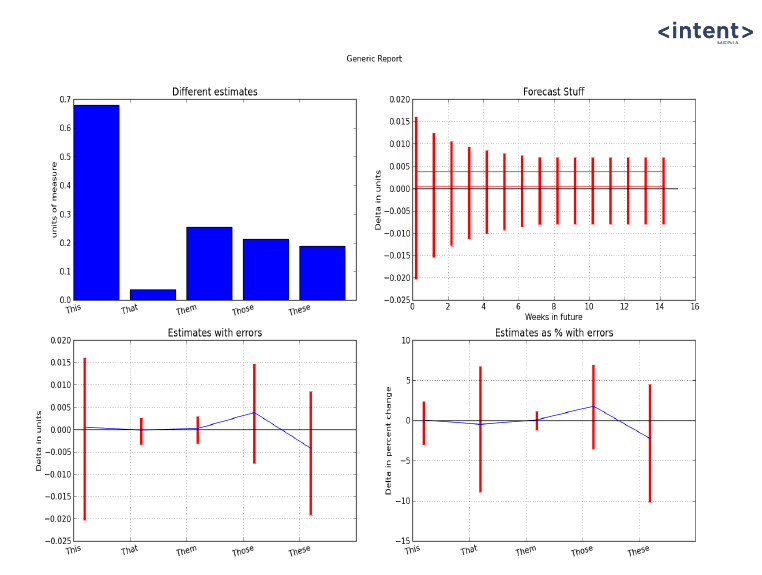Click the Intent Media logo
762x575 pixels.
pos(705,33)
